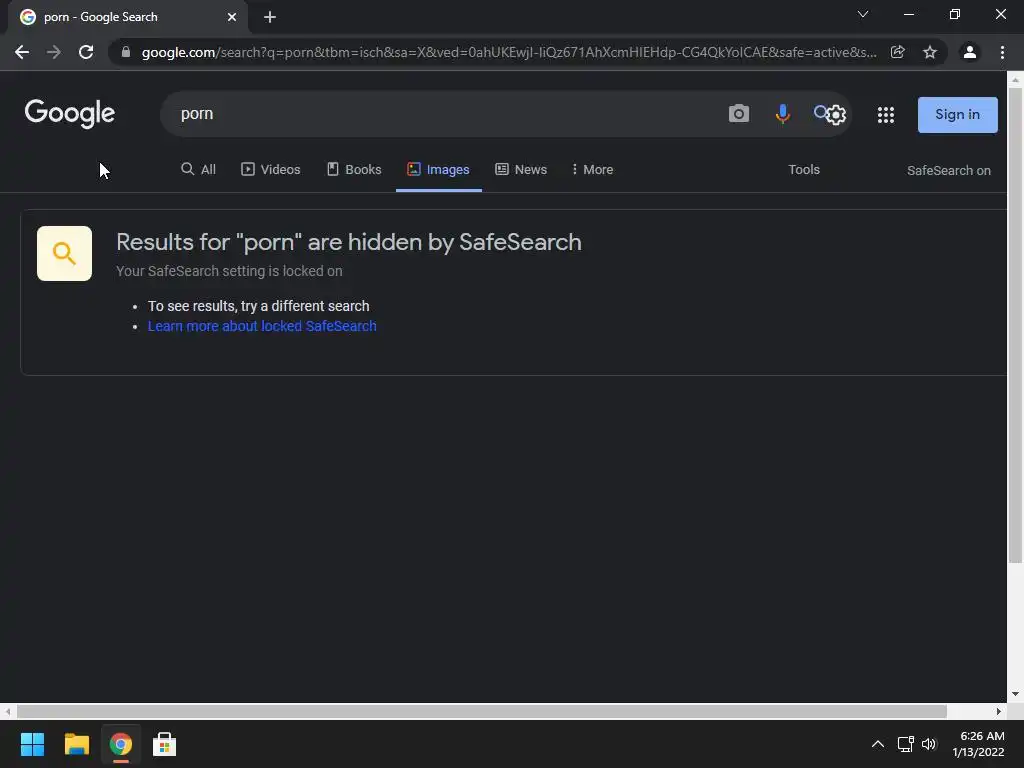Click the horizontal page scrollbar
Viewport: 1024px width, 768px height.
[x=481, y=711]
